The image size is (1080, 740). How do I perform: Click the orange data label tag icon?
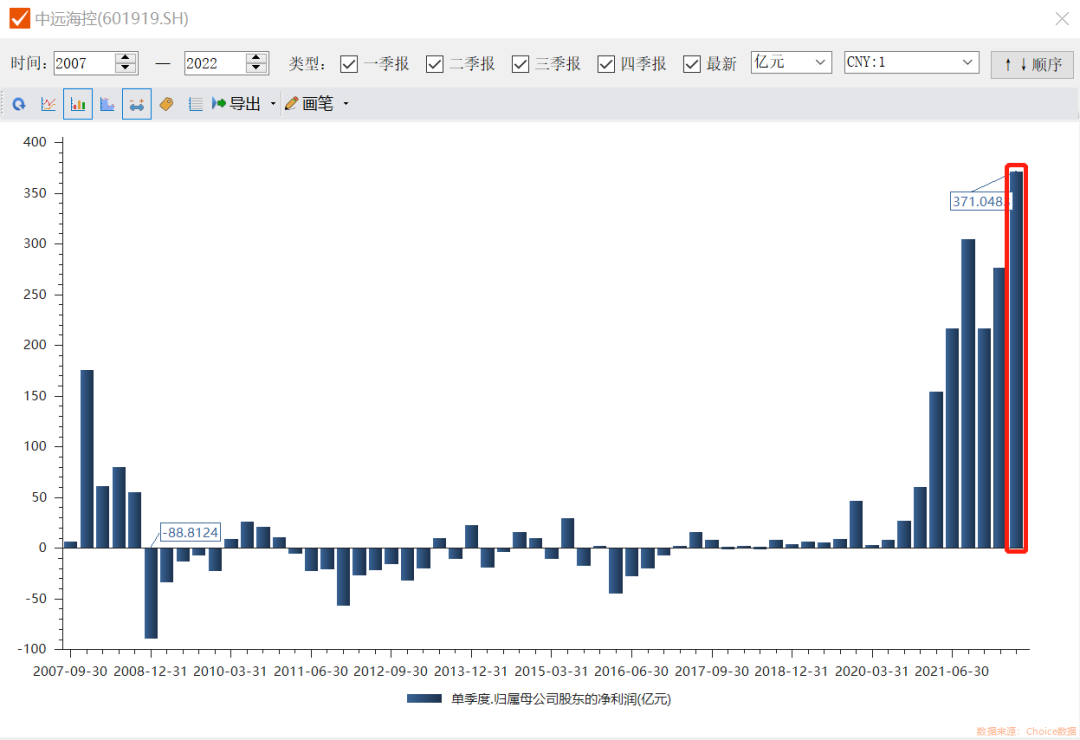(166, 104)
